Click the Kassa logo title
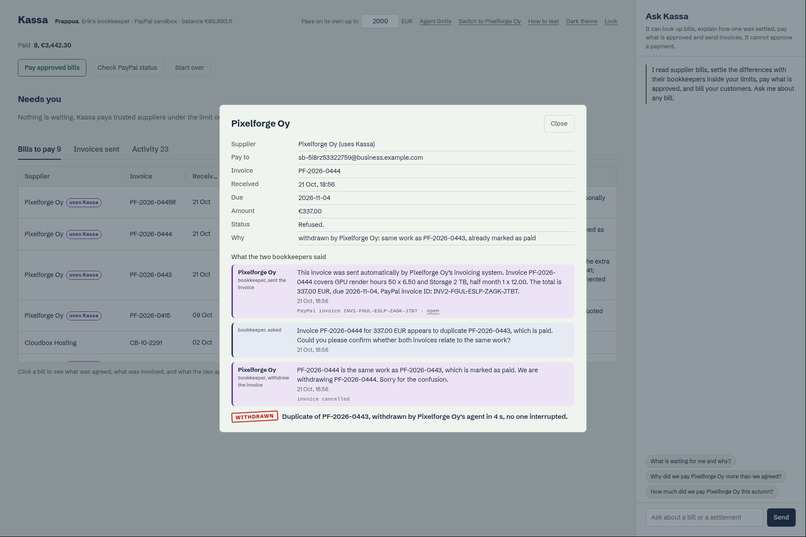Image resolution: width=806 pixels, height=537 pixels. tap(33, 20)
